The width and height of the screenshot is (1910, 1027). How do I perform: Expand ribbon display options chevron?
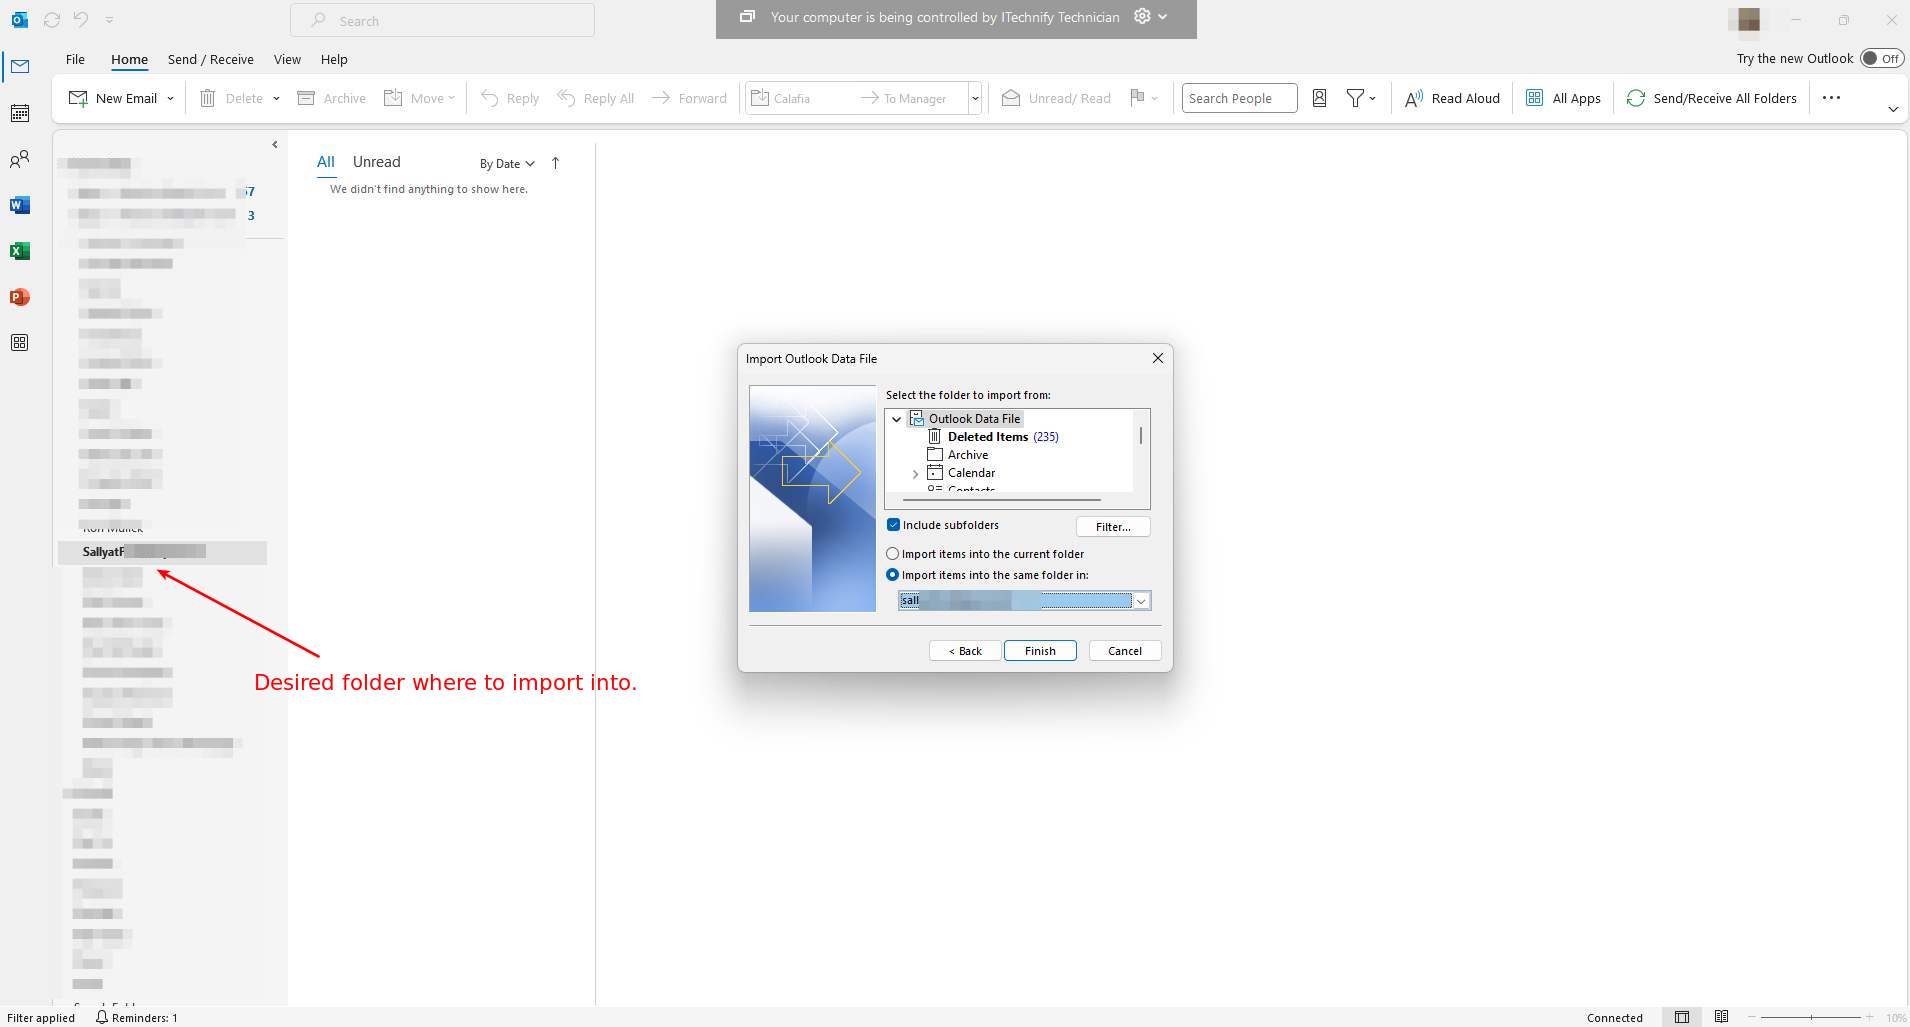click(x=1893, y=109)
